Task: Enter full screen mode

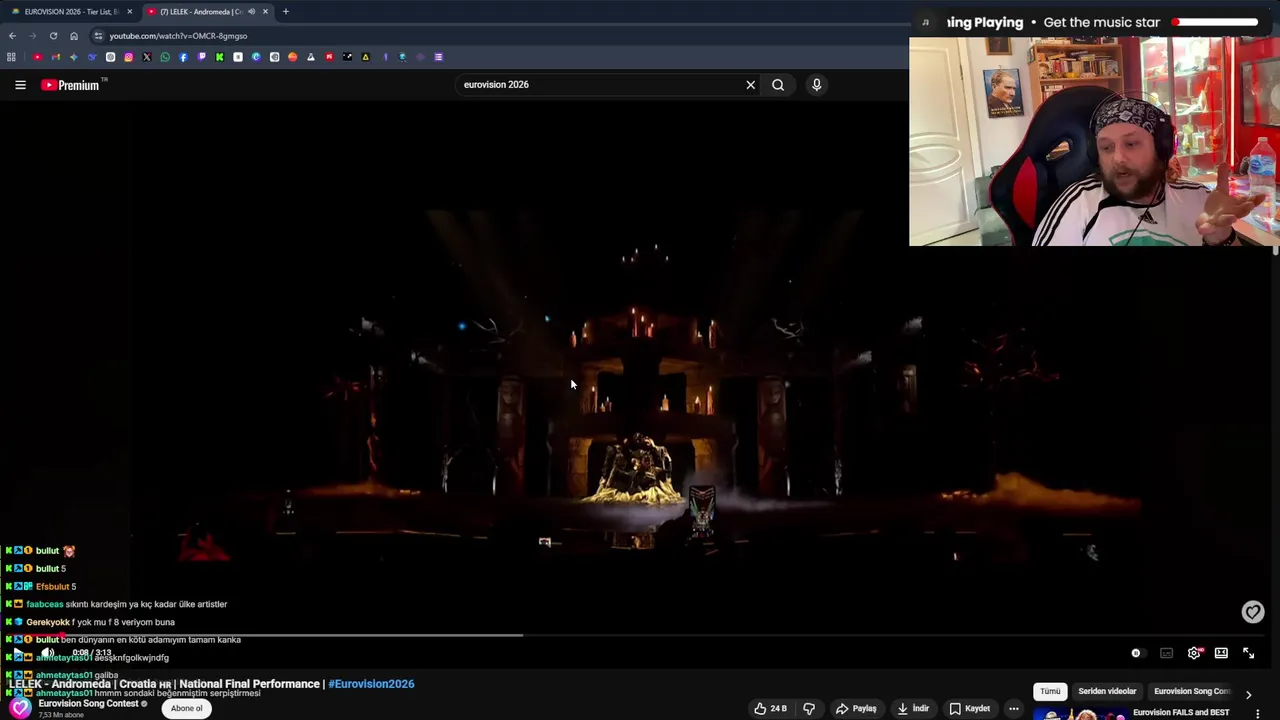Action: [1248, 653]
